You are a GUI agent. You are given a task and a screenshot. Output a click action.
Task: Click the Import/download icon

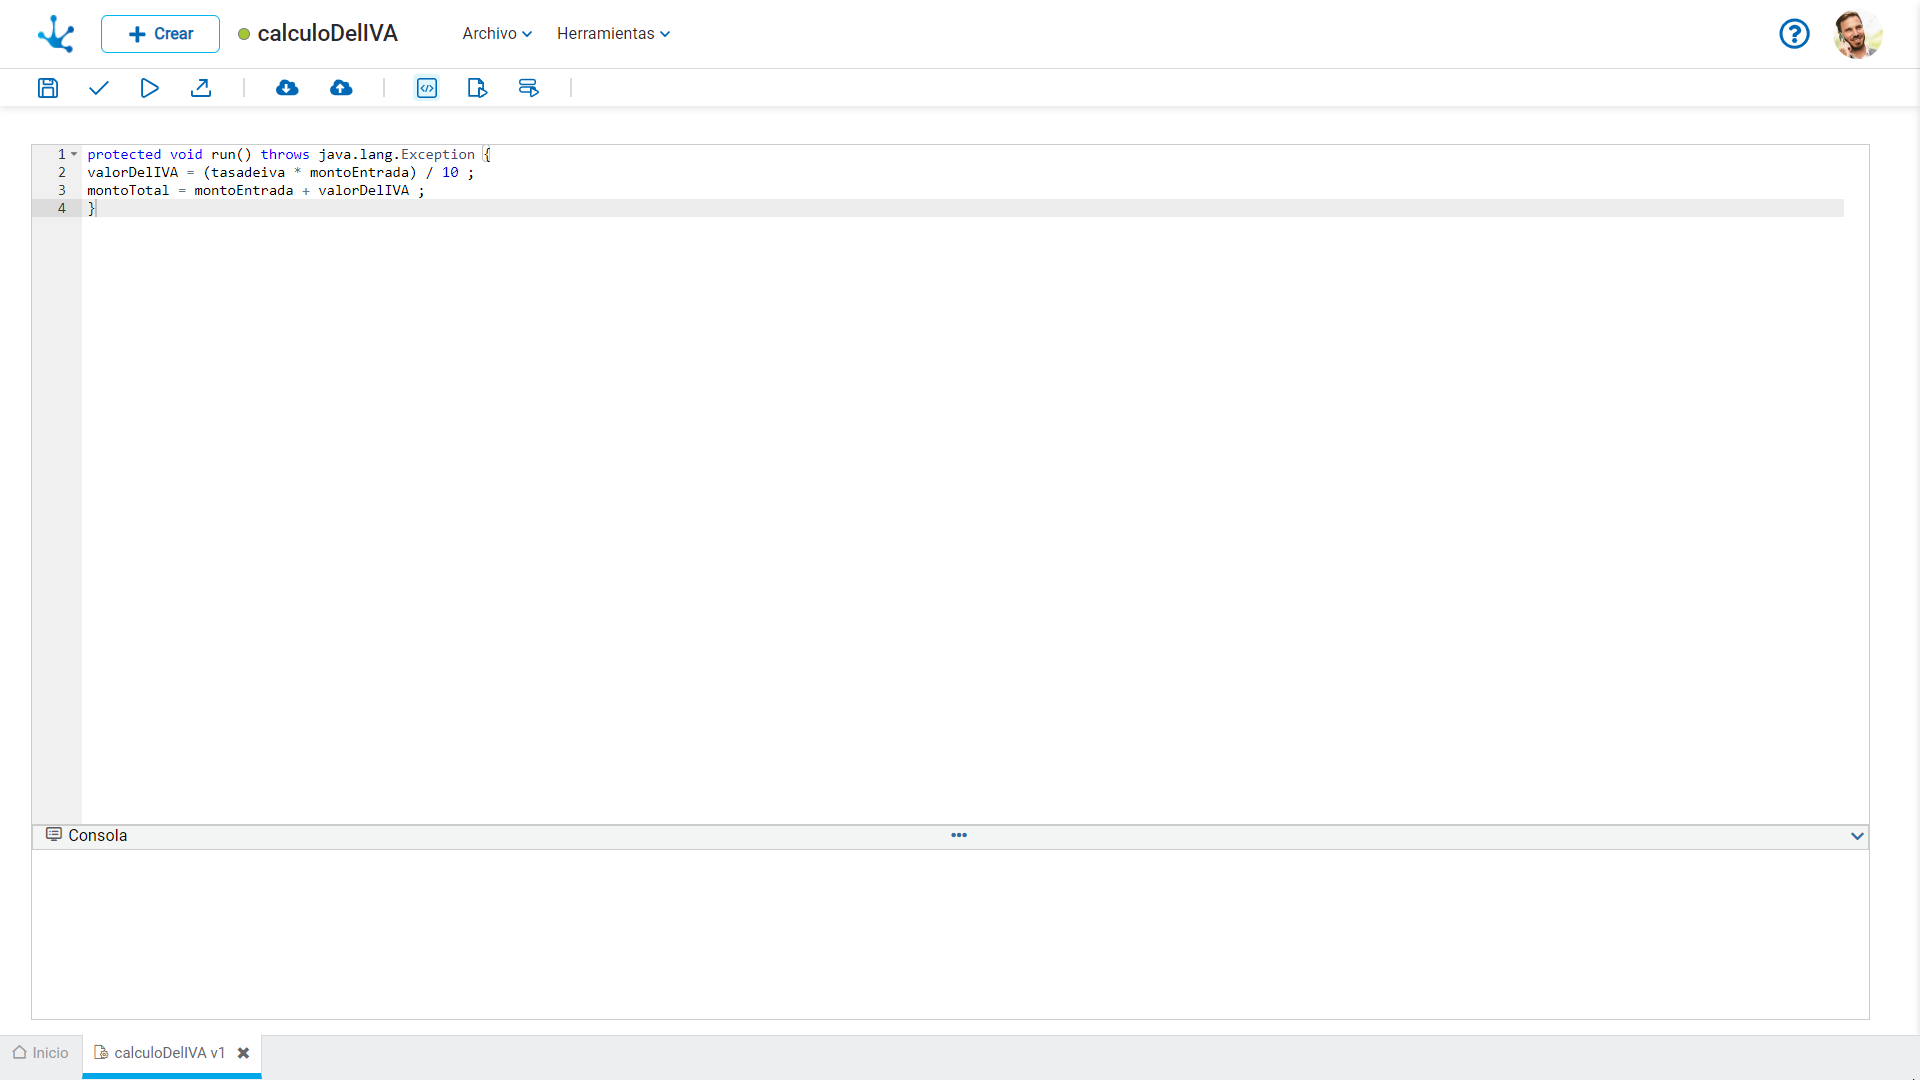click(286, 87)
